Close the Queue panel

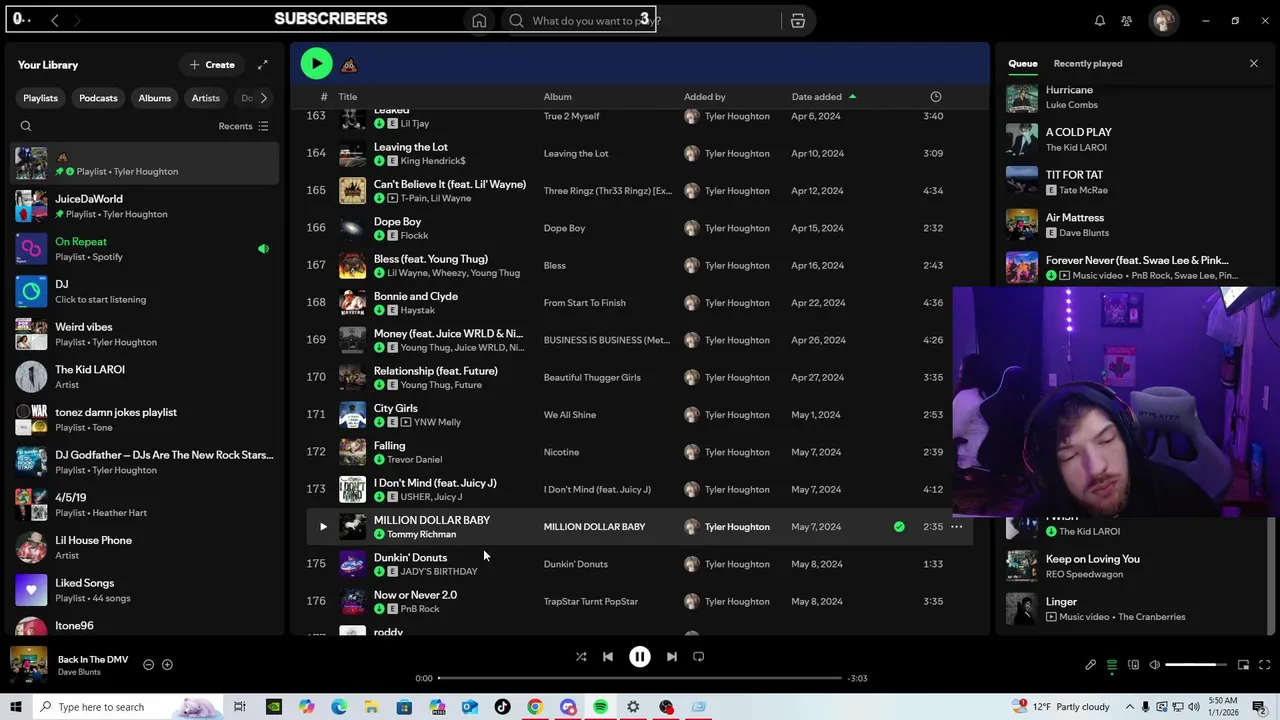1254,63
